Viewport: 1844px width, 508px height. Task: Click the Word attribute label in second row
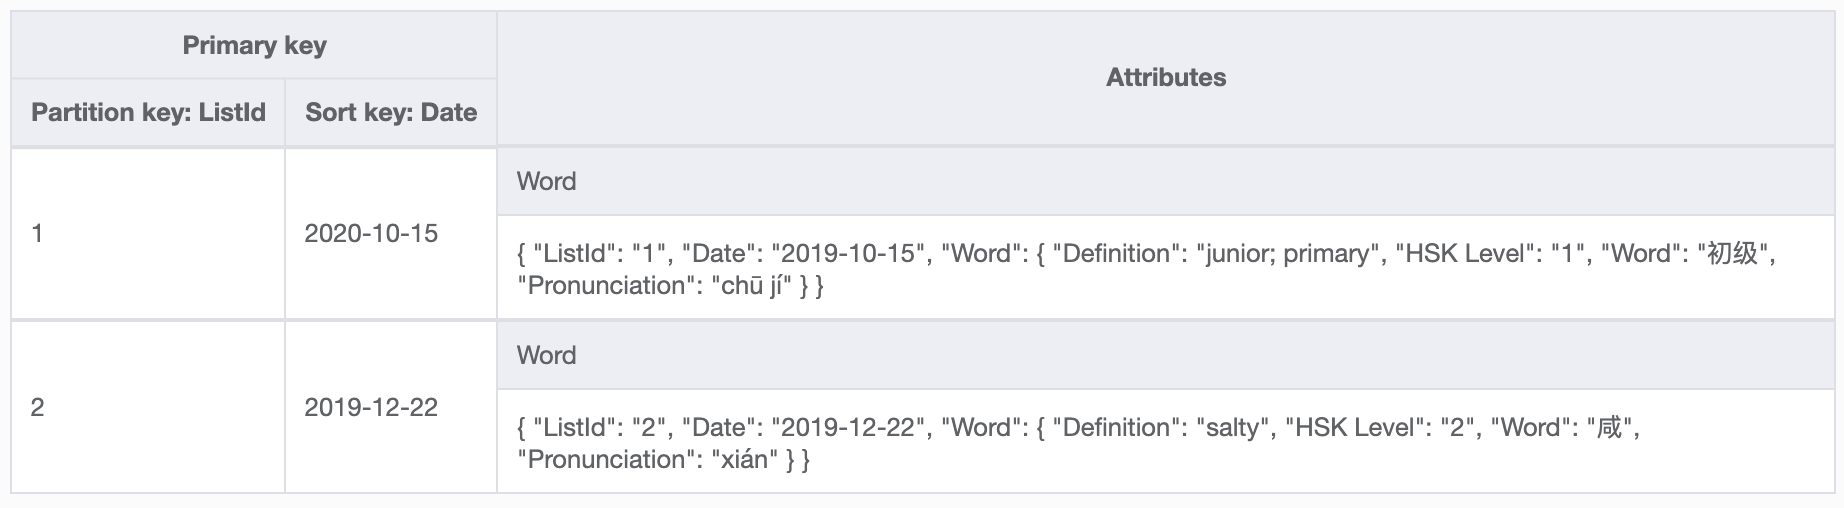click(546, 356)
